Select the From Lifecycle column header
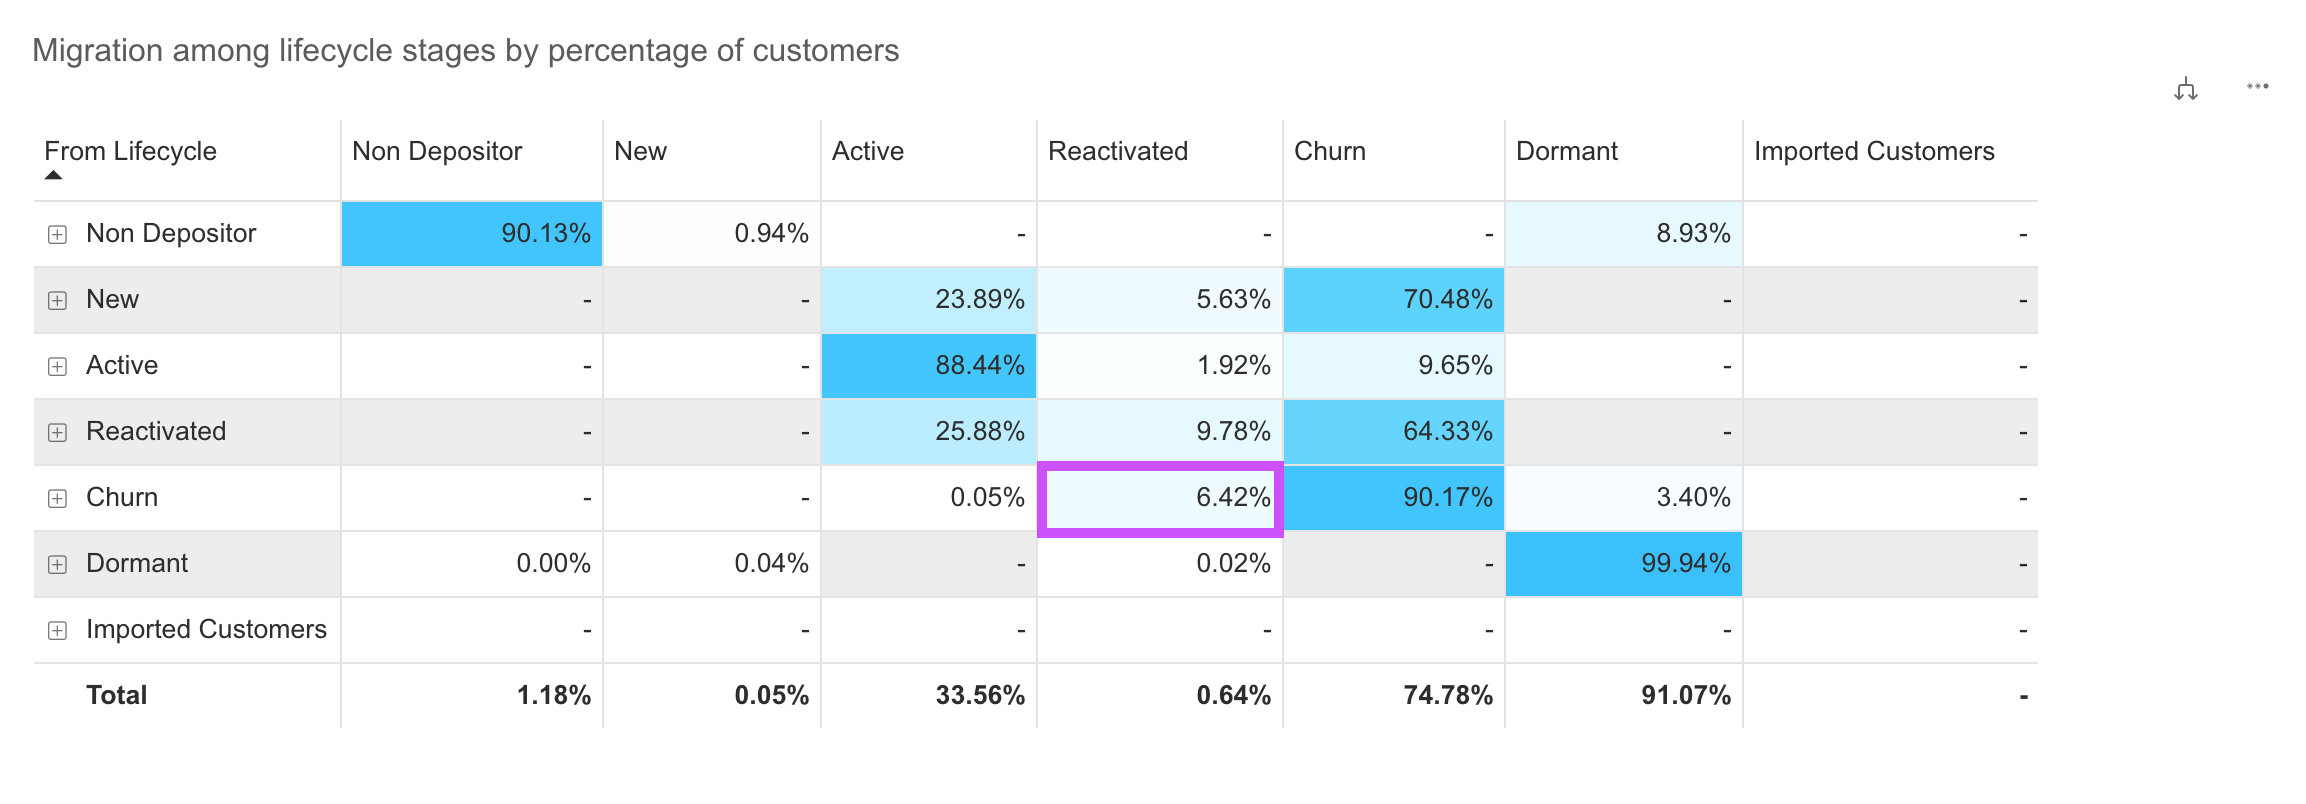 point(130,151)
